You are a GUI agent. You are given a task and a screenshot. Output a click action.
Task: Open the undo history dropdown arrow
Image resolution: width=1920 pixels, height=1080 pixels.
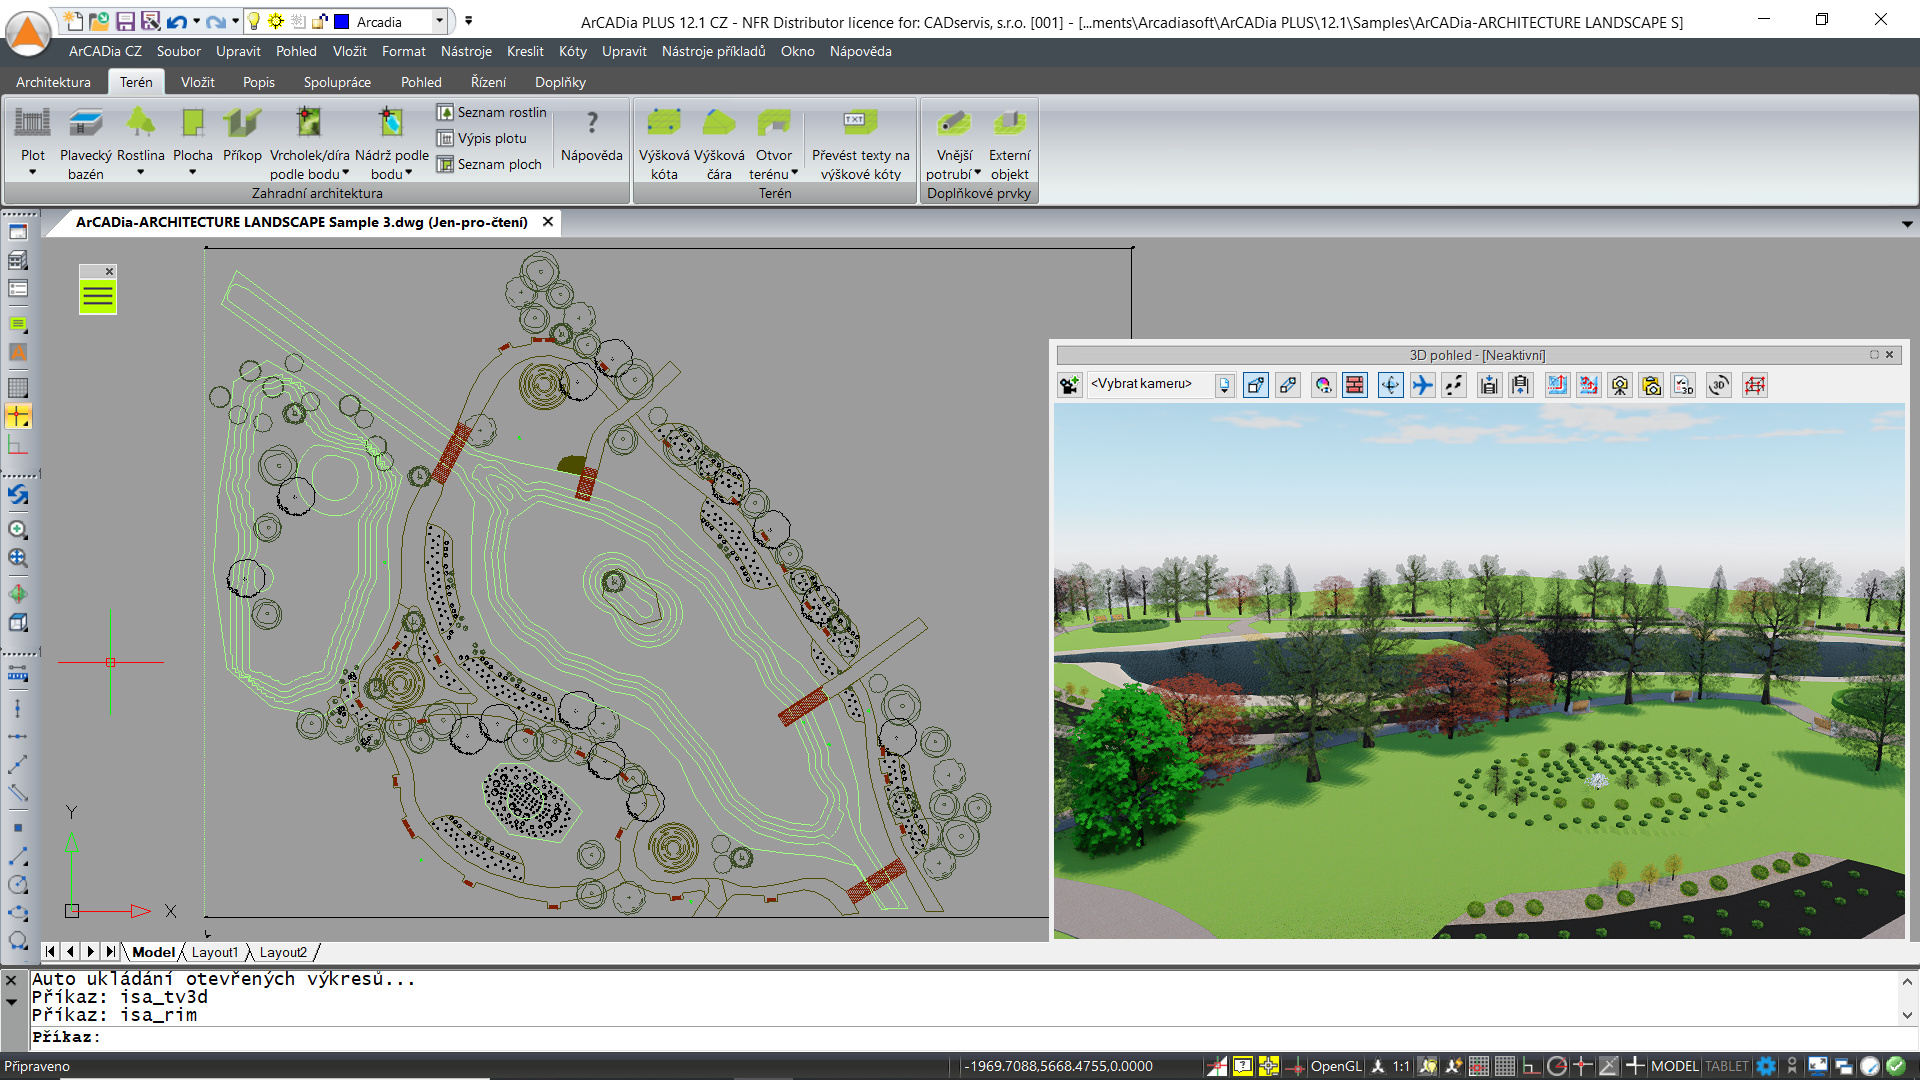click(x=196, y=21)
